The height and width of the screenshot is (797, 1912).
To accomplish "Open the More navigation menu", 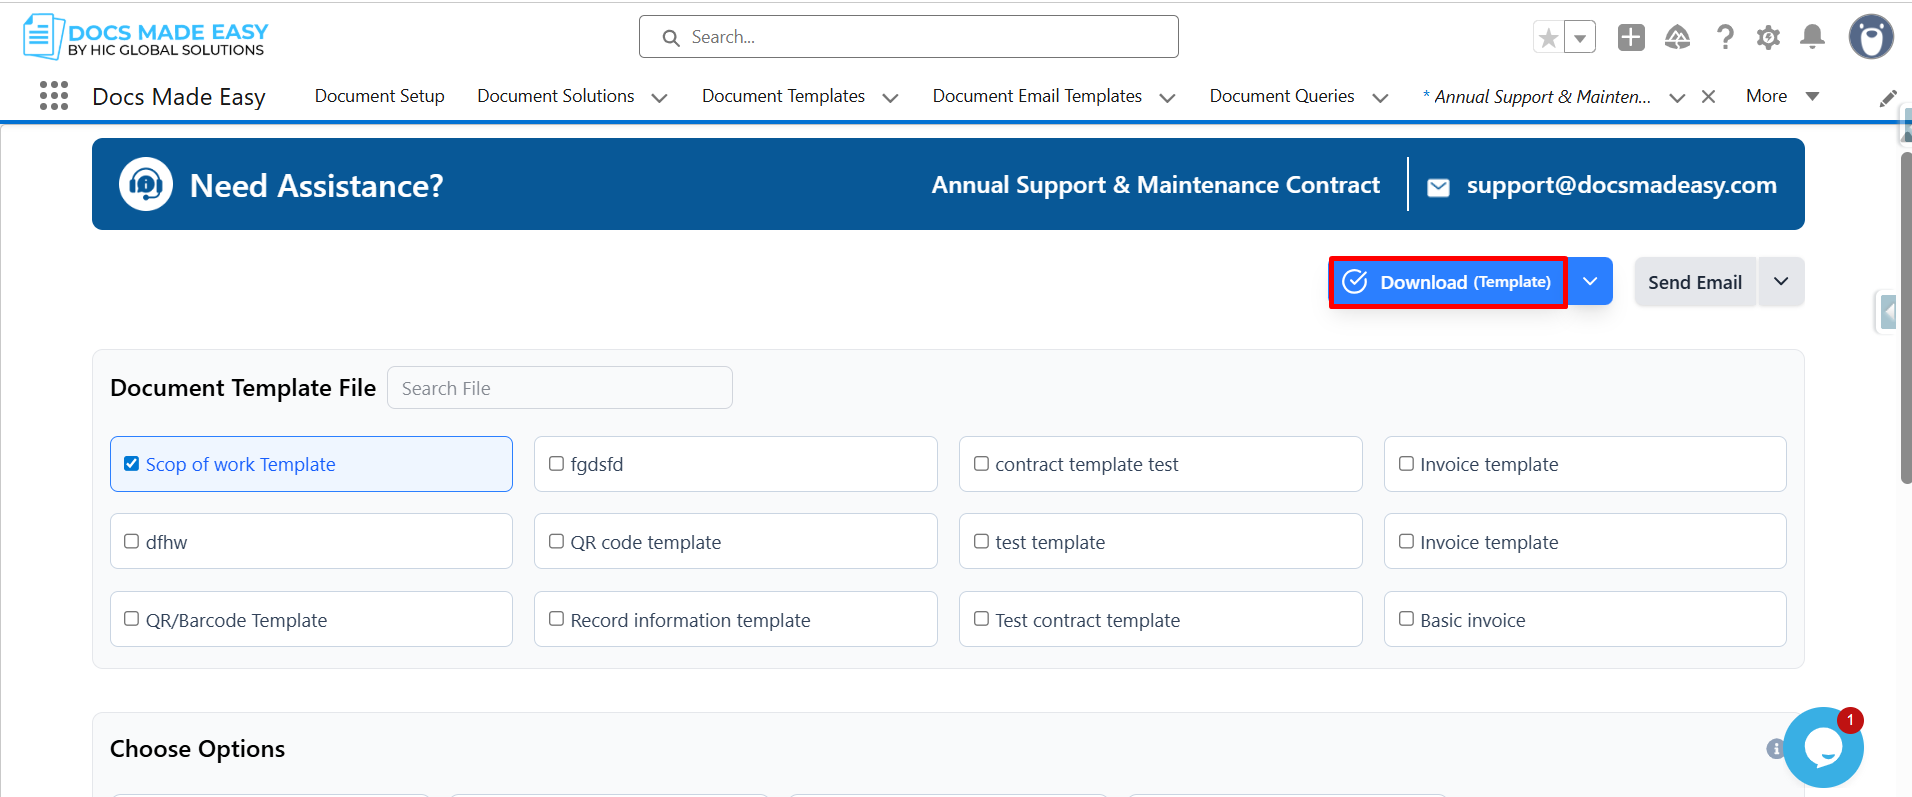I will [1782, 96].
